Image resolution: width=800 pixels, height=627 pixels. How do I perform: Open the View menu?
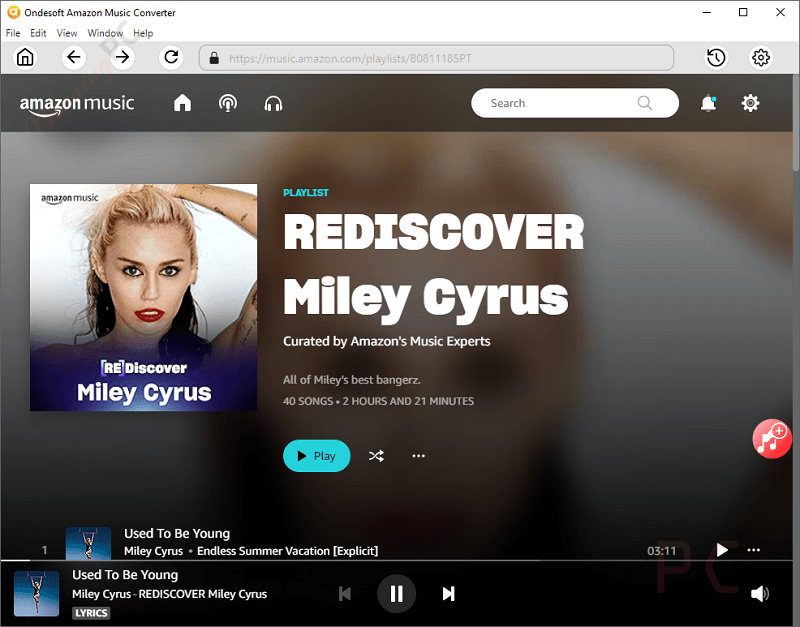point(67,33)
